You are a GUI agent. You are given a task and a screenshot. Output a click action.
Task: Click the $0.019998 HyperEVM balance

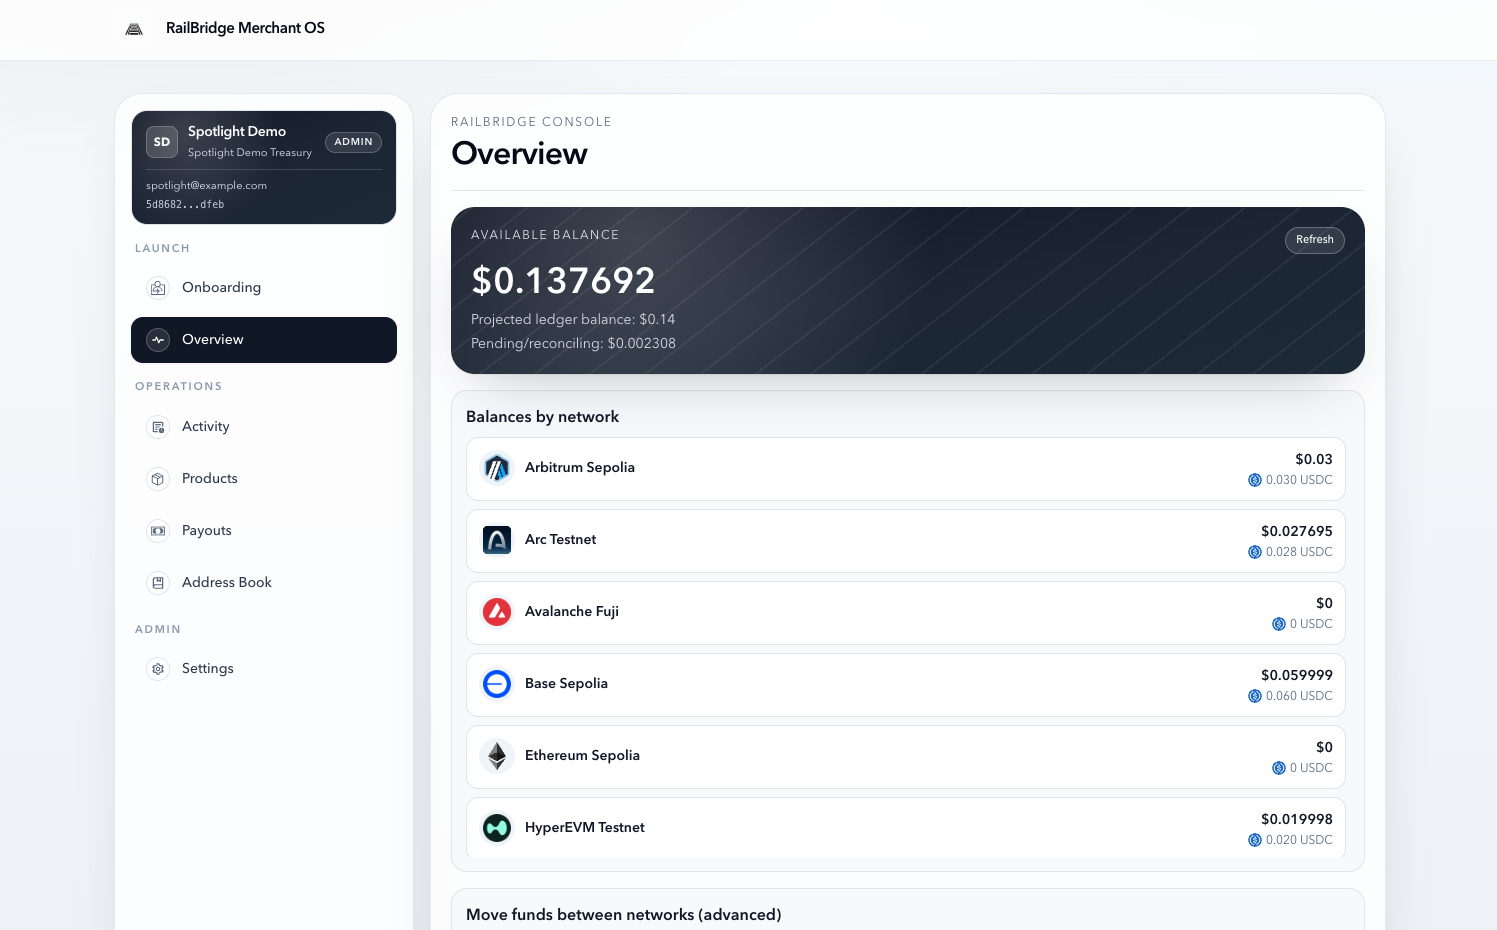click(x=1296, y=820)
